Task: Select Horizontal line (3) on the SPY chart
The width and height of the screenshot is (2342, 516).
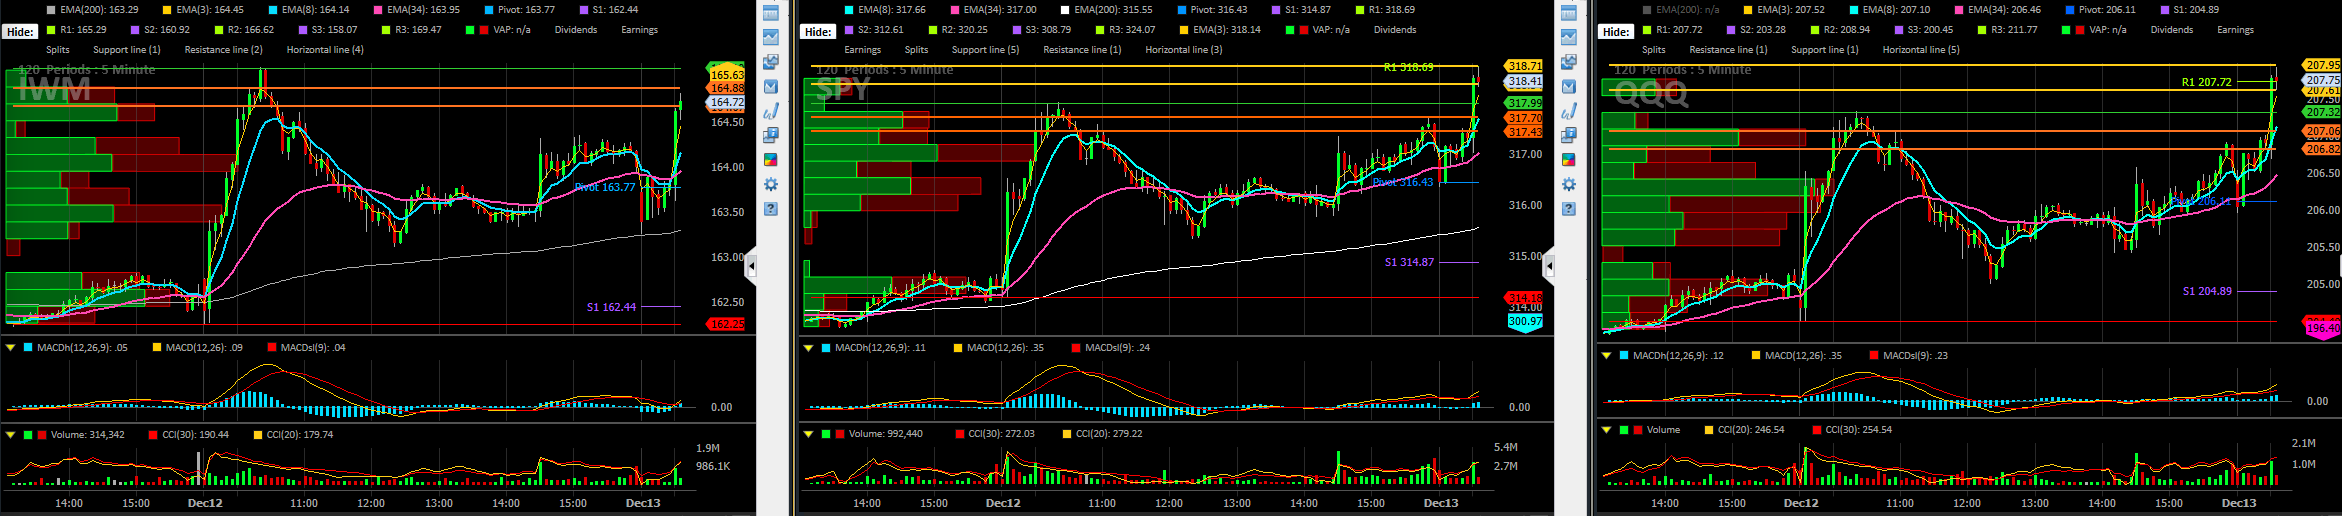Action: click(1183, 50)
